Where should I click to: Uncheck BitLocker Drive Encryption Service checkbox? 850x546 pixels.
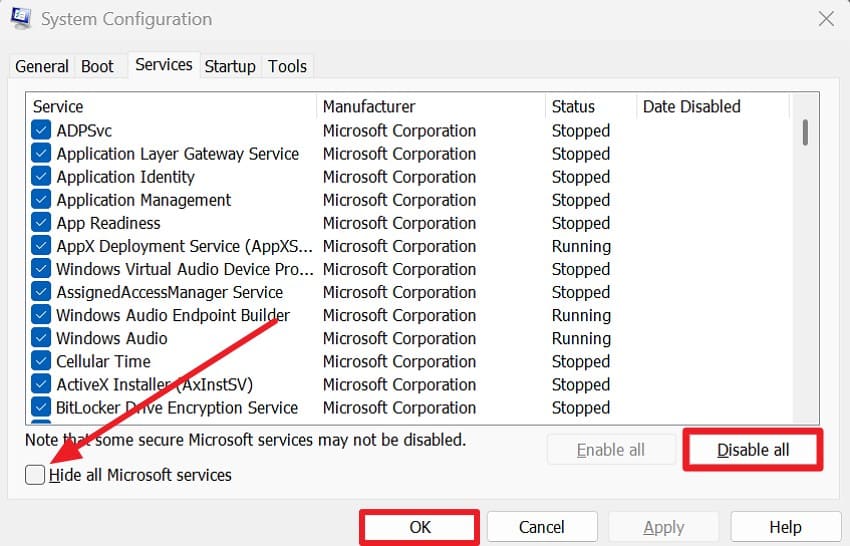pyautogui.click(x=41, y=407)
